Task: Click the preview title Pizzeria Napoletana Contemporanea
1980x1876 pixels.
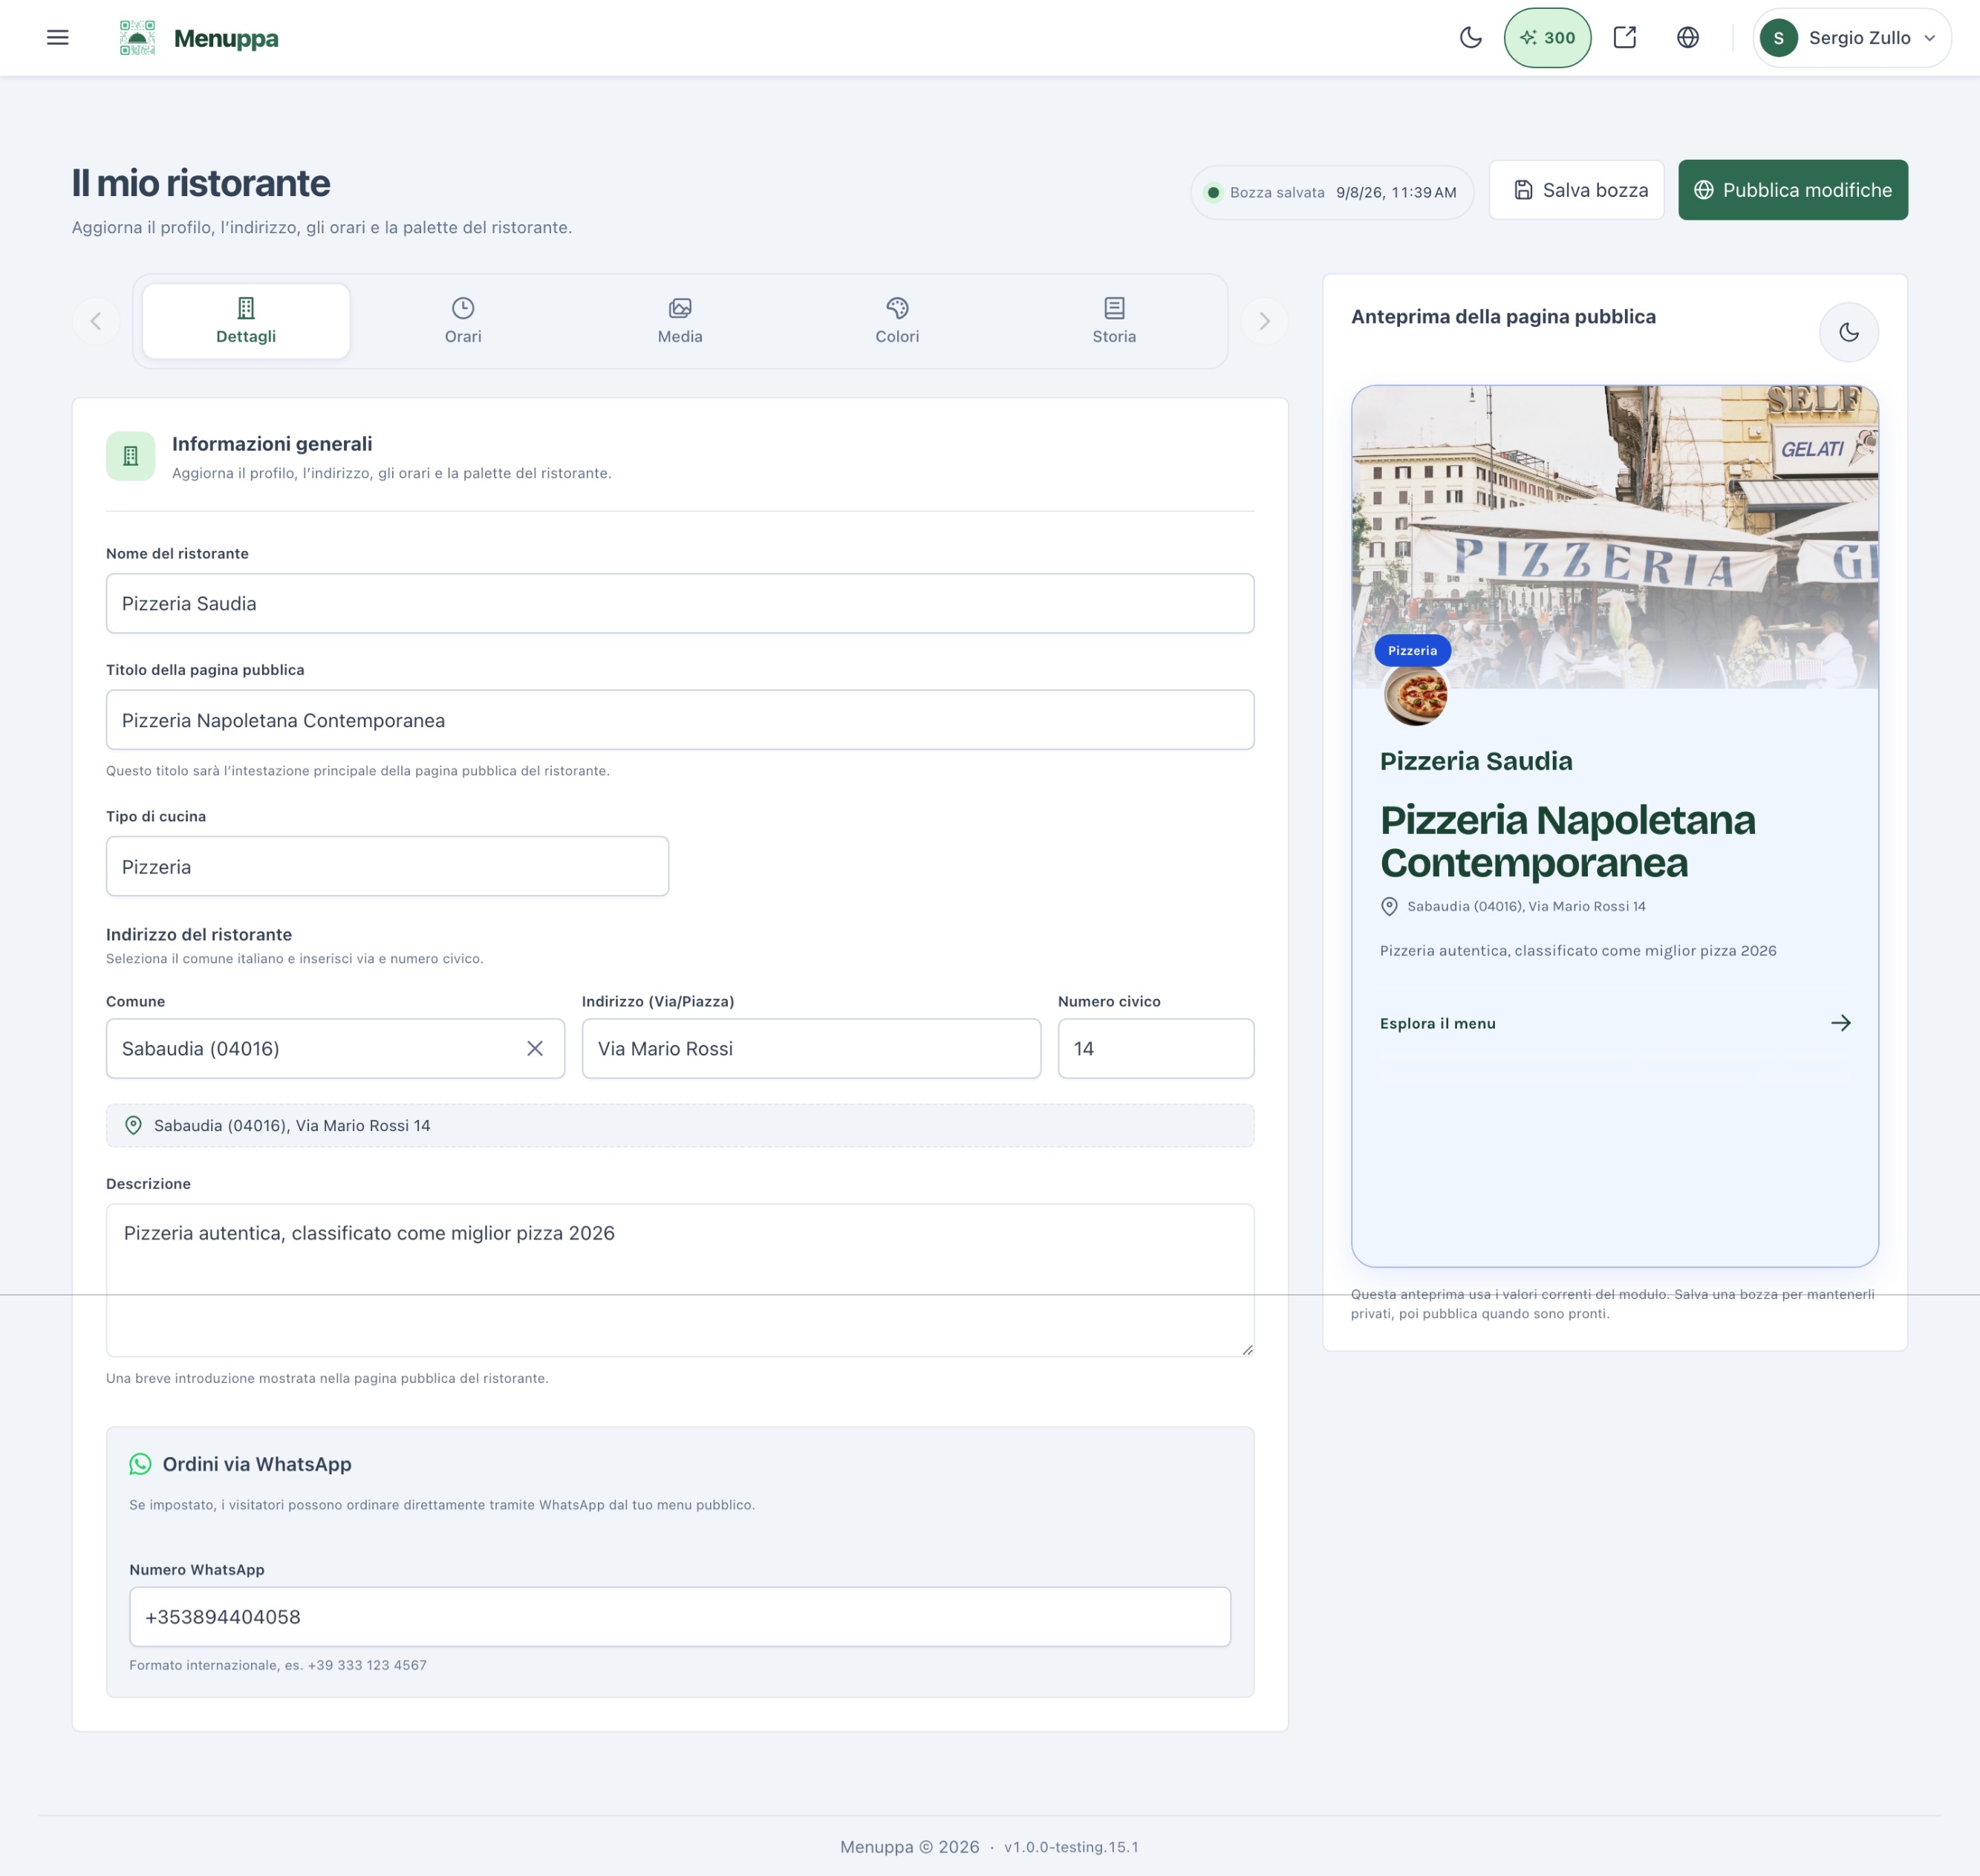Action: point(1567,841)
